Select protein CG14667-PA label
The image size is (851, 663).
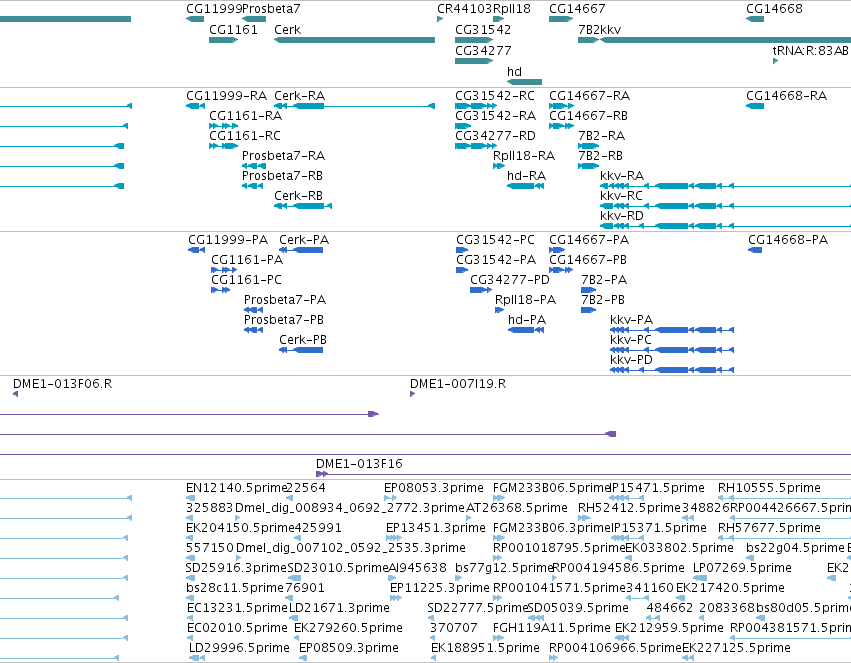tap(589, 240)
